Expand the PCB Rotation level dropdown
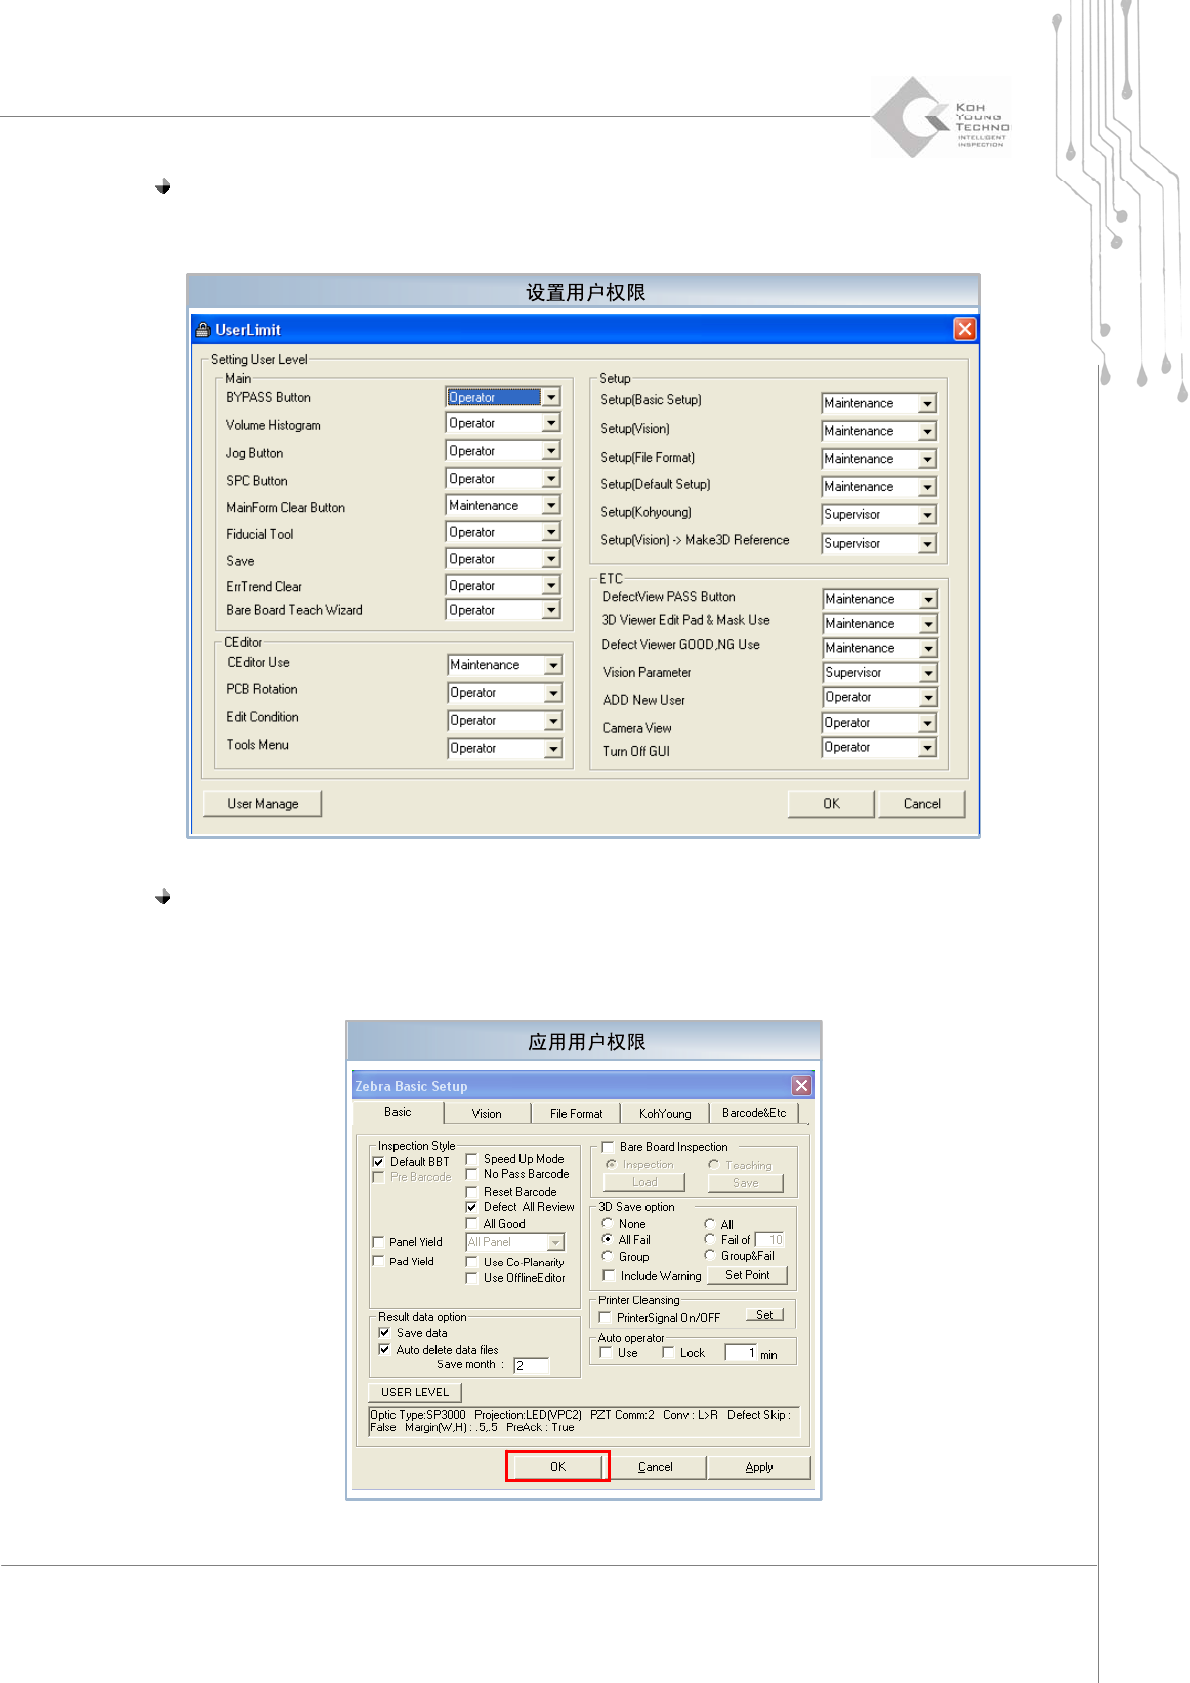This screenshot has width=1190, height=1683. tap(552, 693)
